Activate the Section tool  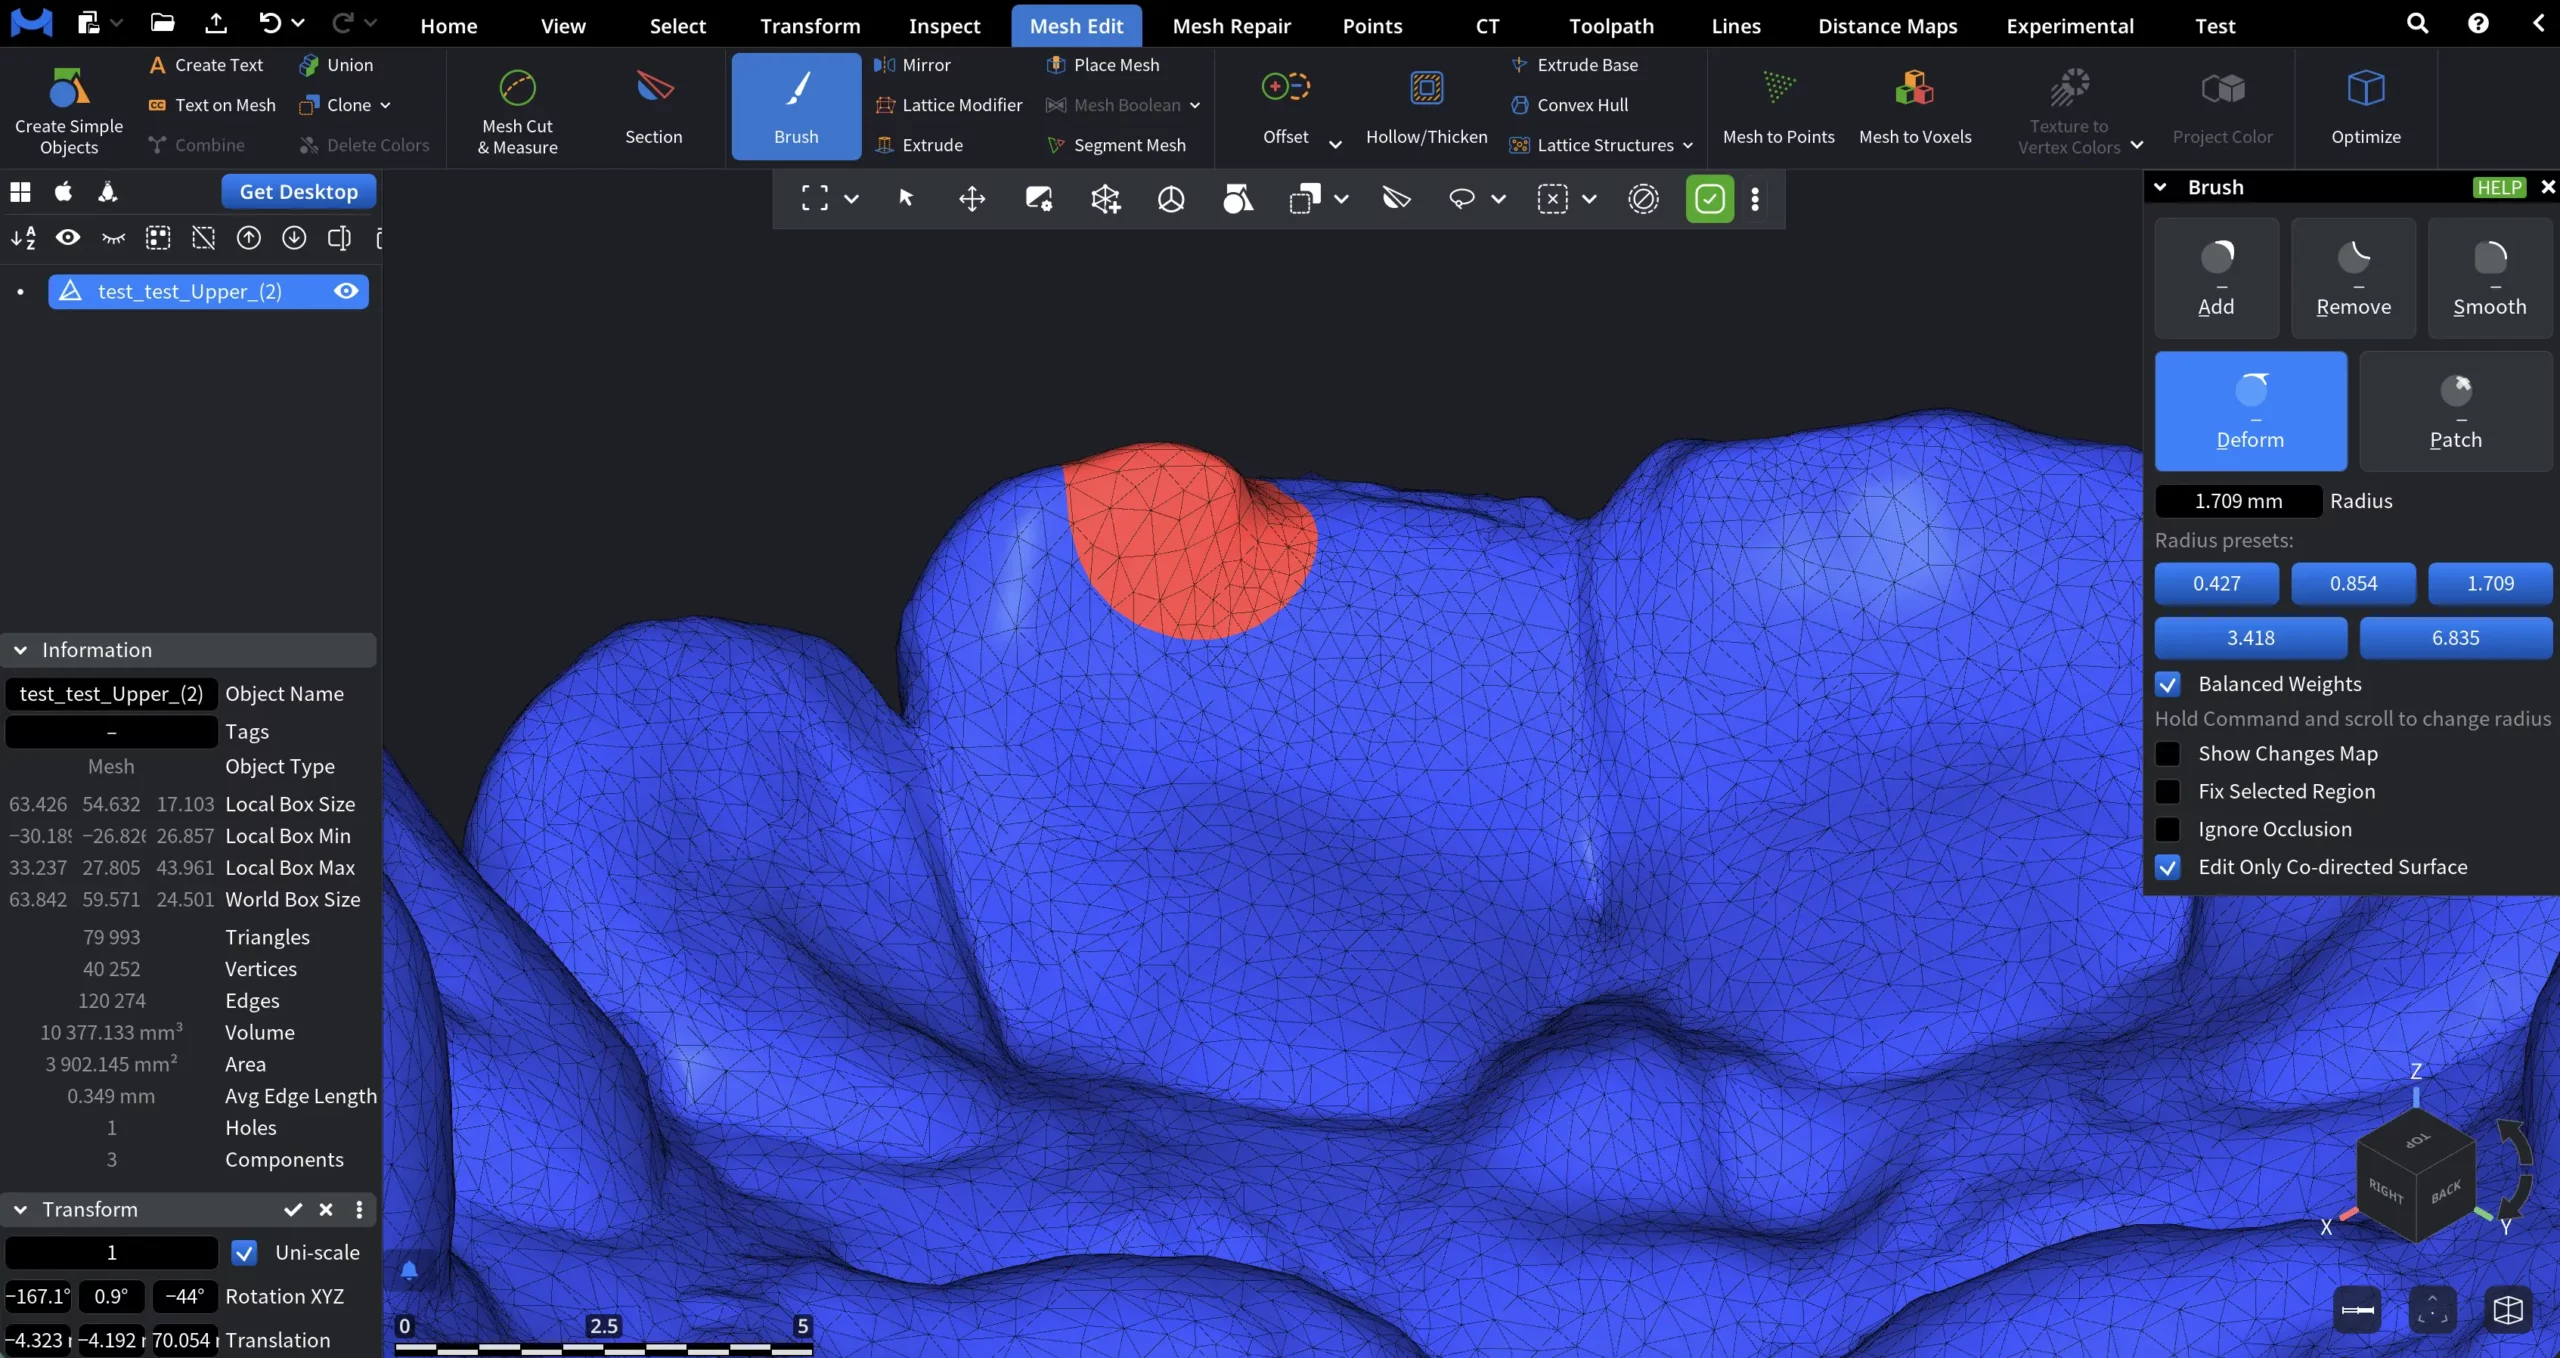tap(653, 108)
